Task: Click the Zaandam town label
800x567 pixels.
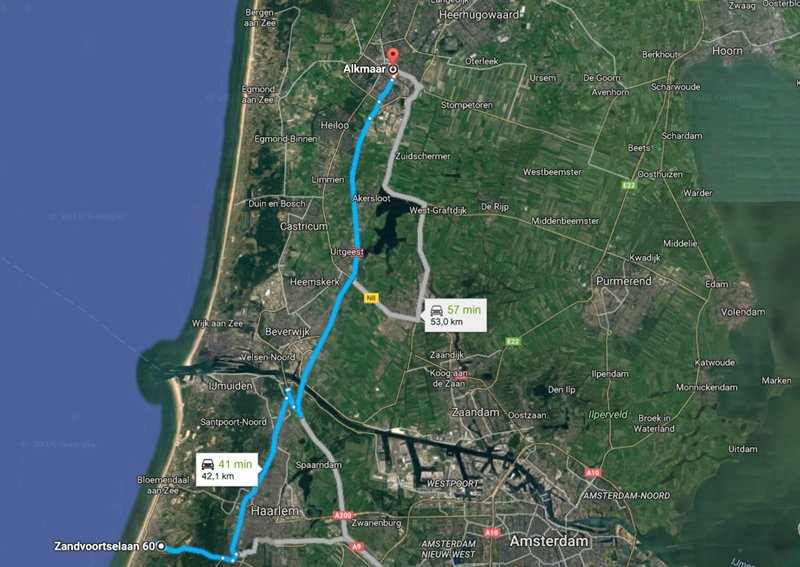Action: click(x=475, y=412)
